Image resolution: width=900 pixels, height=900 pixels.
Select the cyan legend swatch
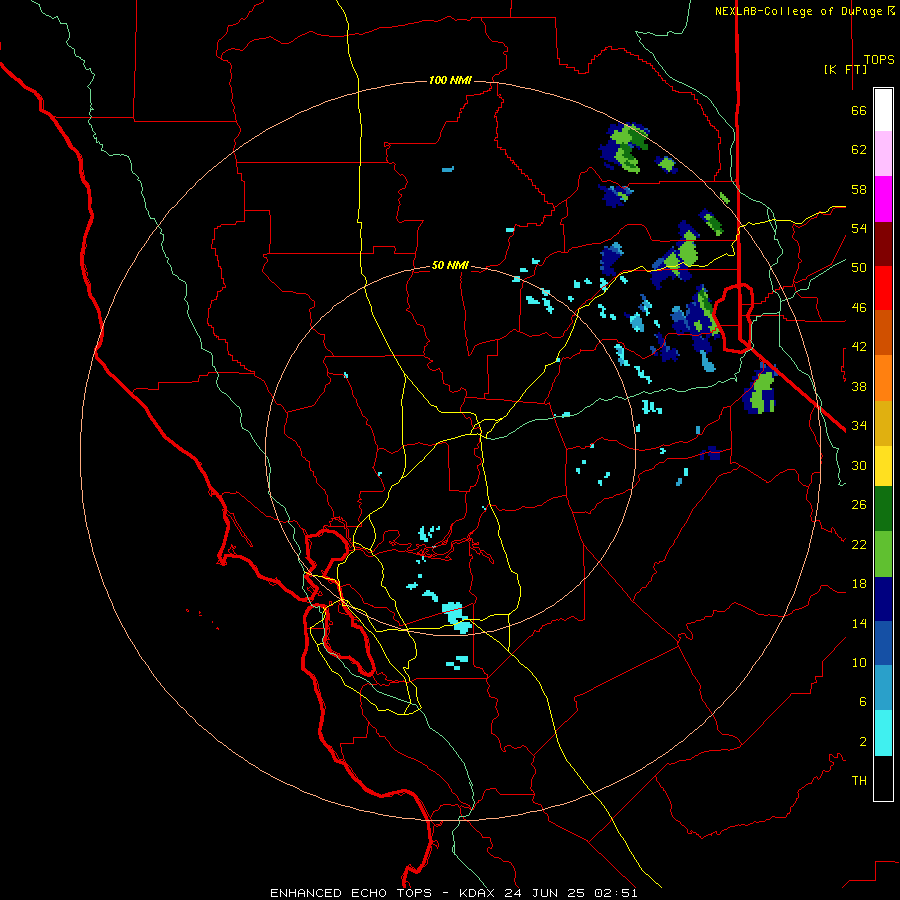(883, 733)
